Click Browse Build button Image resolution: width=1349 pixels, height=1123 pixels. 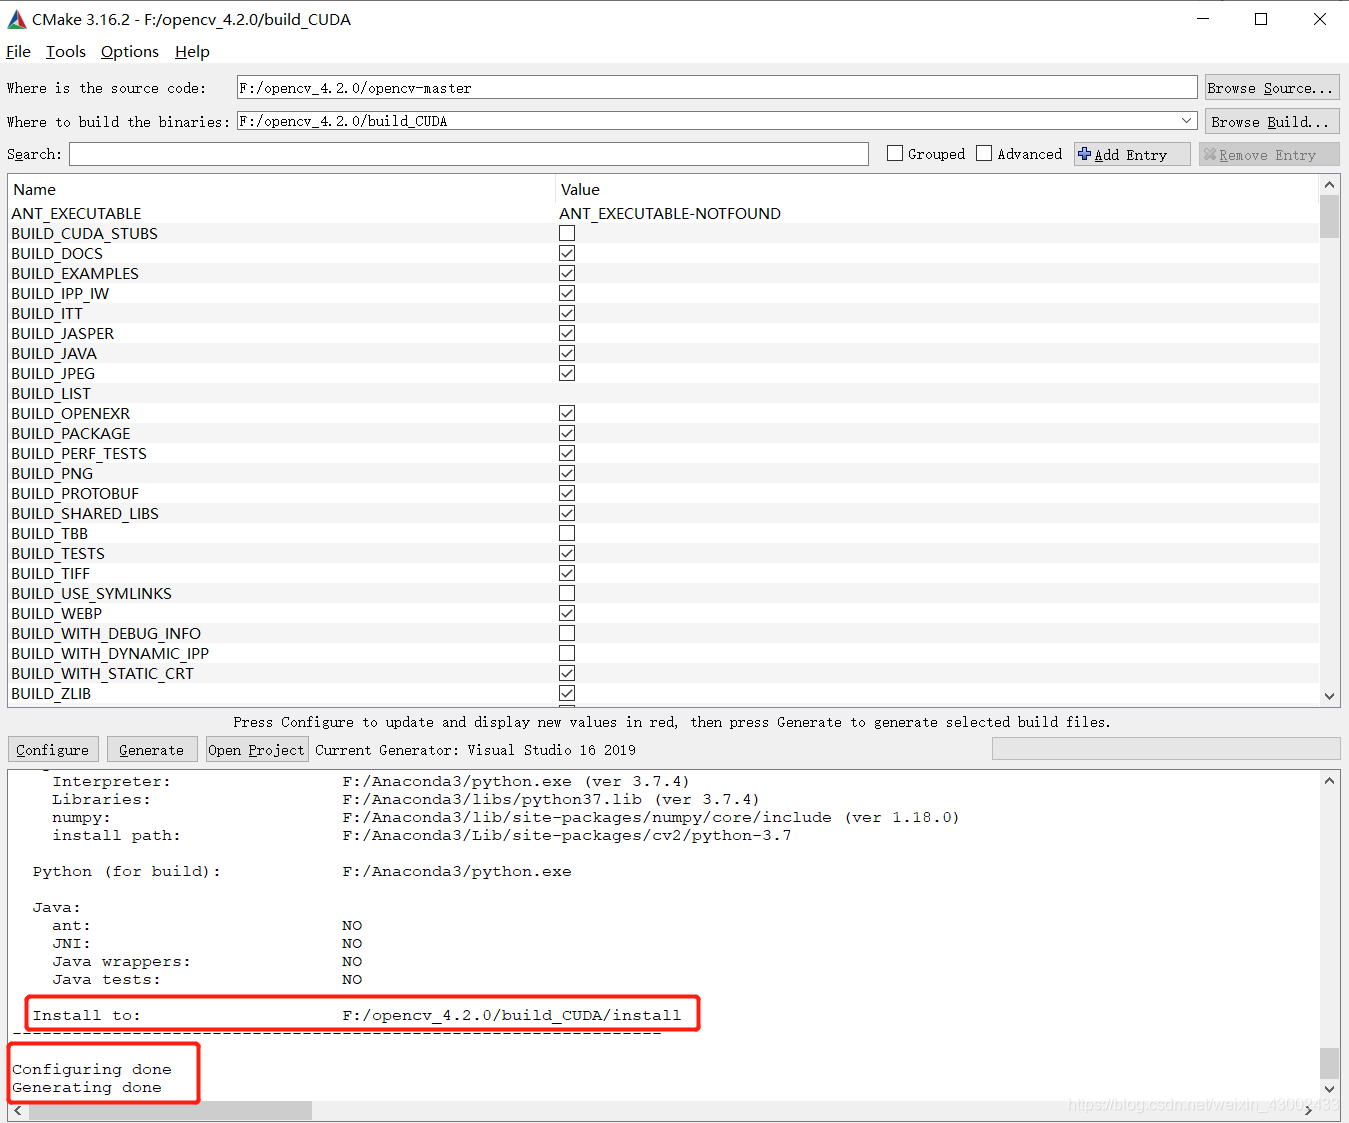coord(1272,121)
